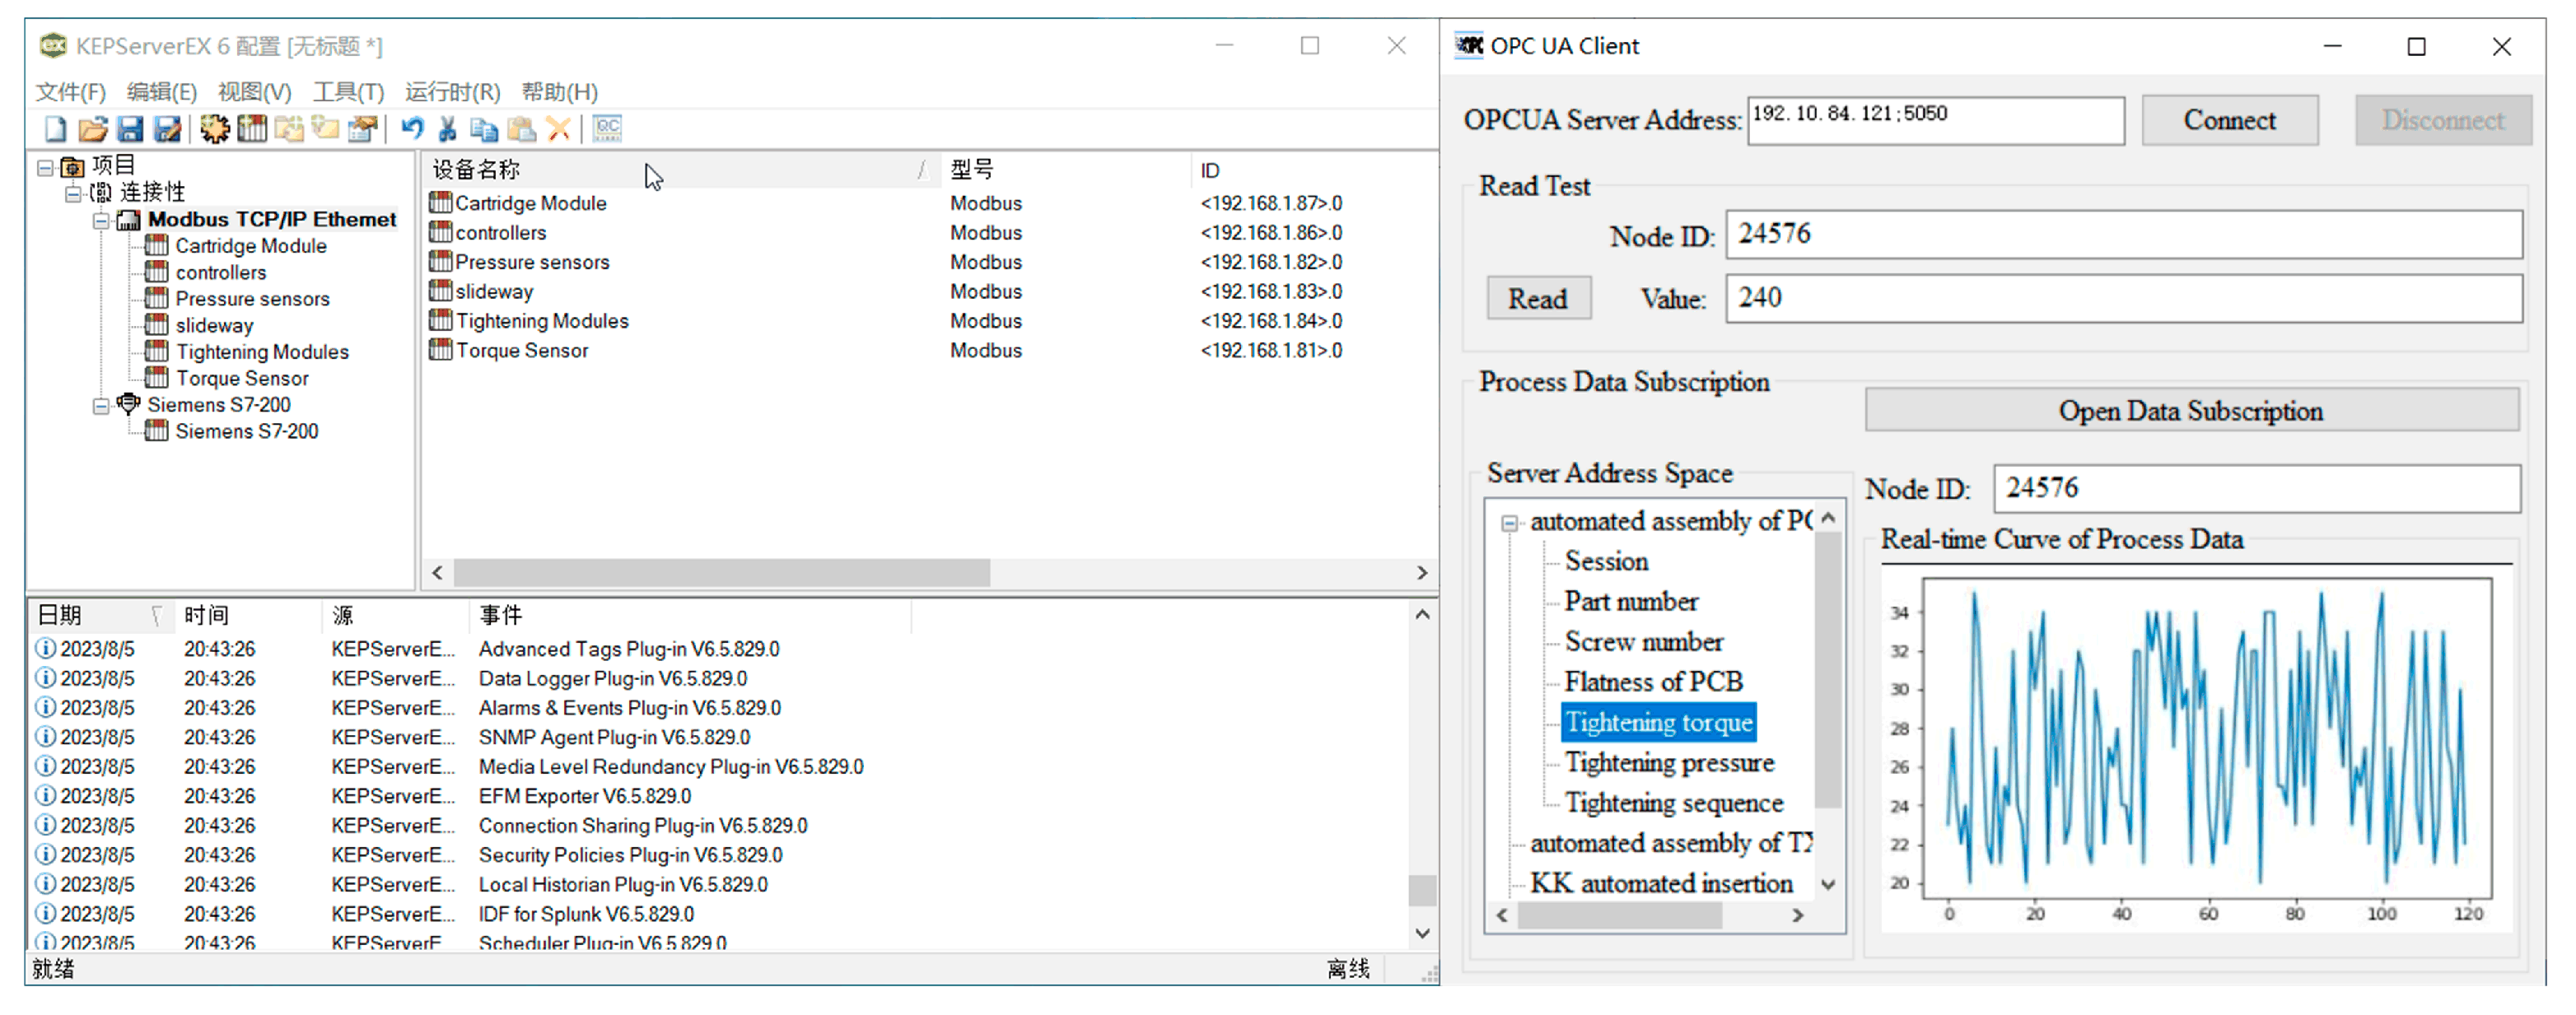This screenshot has height=1015, width=2576.
Task: Click the Copy toolbar icon
Action: click(x=484, y=129)
